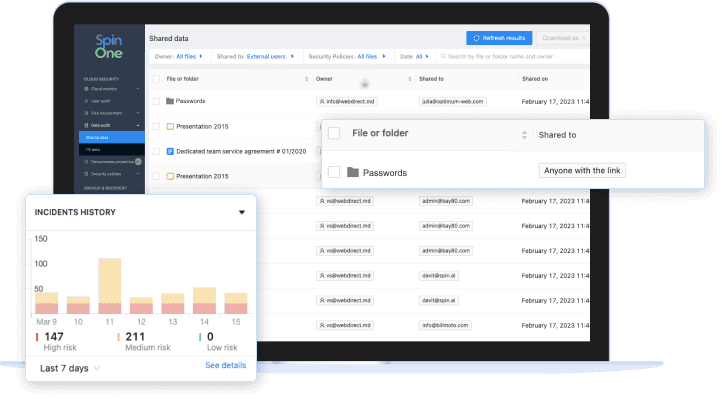Open the Owner: All files filter
The height and width of the screenshot is (399, 722).
pos(179,57)
